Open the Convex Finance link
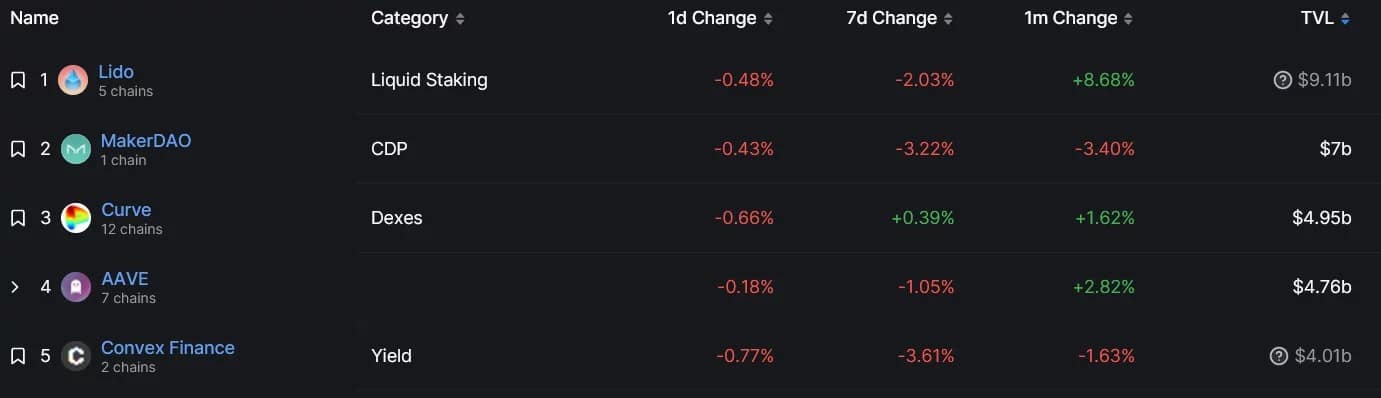The image size is (1381, 398). pos(168,348)
